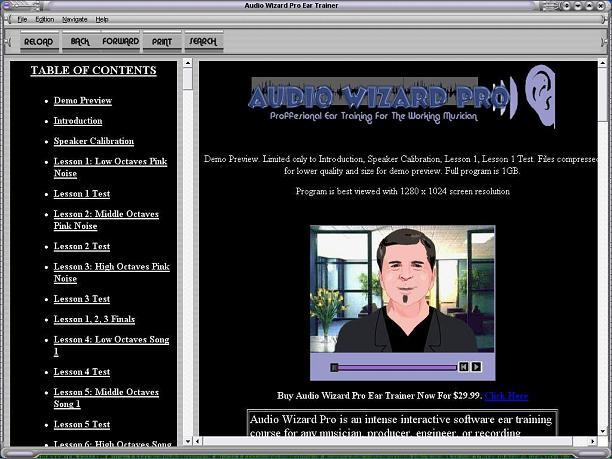612x459 pixels.
Task: Open the Navigate menu
Action: (75, 19)
